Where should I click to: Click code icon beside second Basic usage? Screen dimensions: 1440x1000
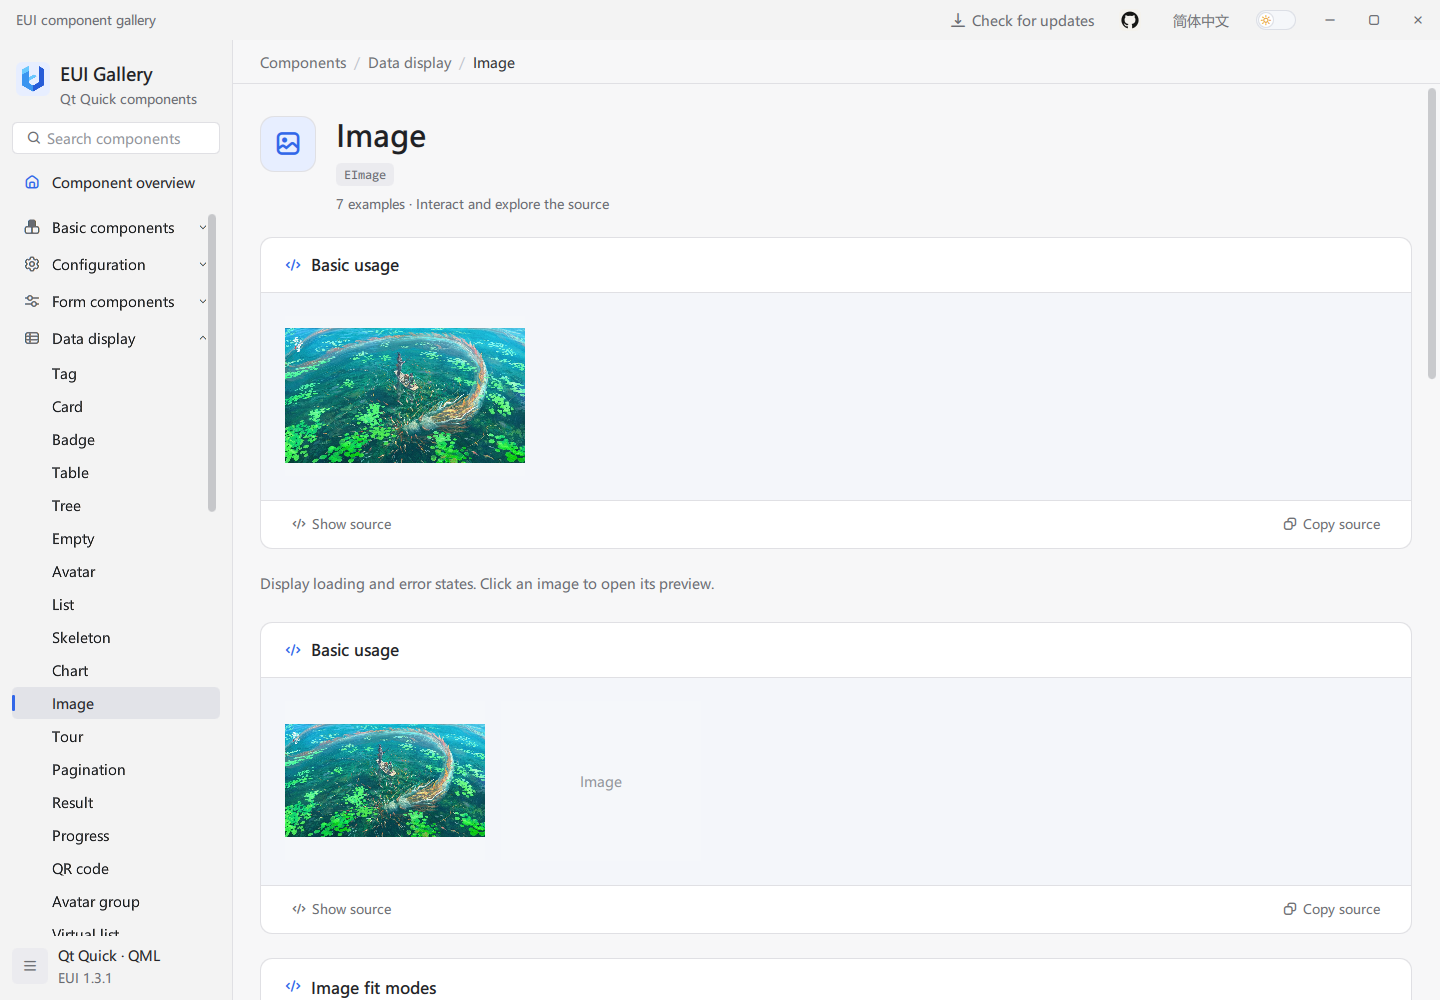293,650
